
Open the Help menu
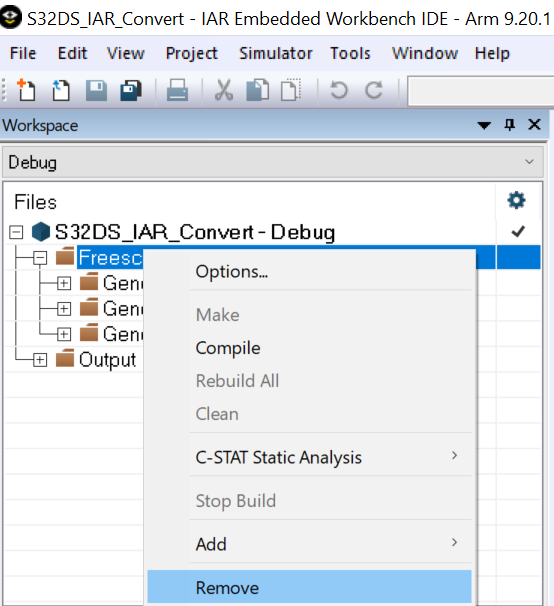pos(492,53)
